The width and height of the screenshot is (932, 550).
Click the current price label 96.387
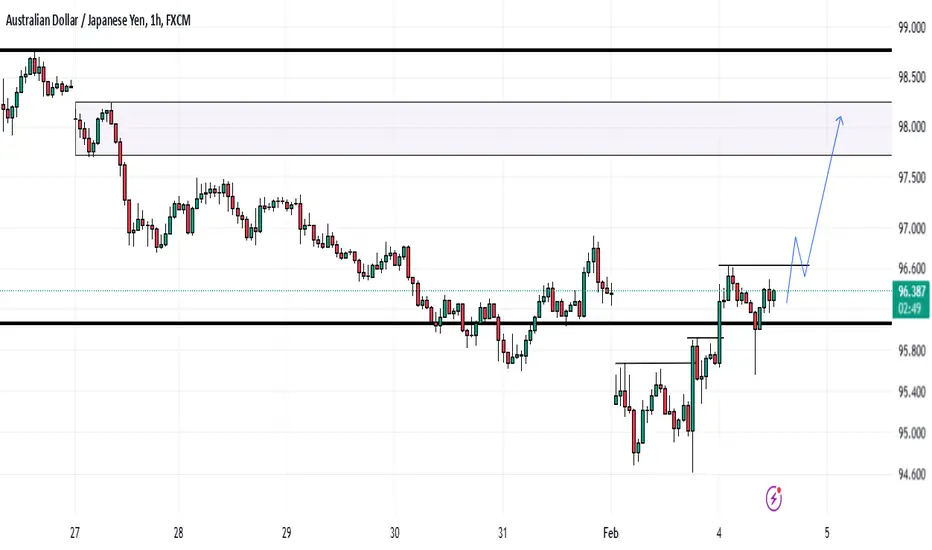(x=911, y=291)
